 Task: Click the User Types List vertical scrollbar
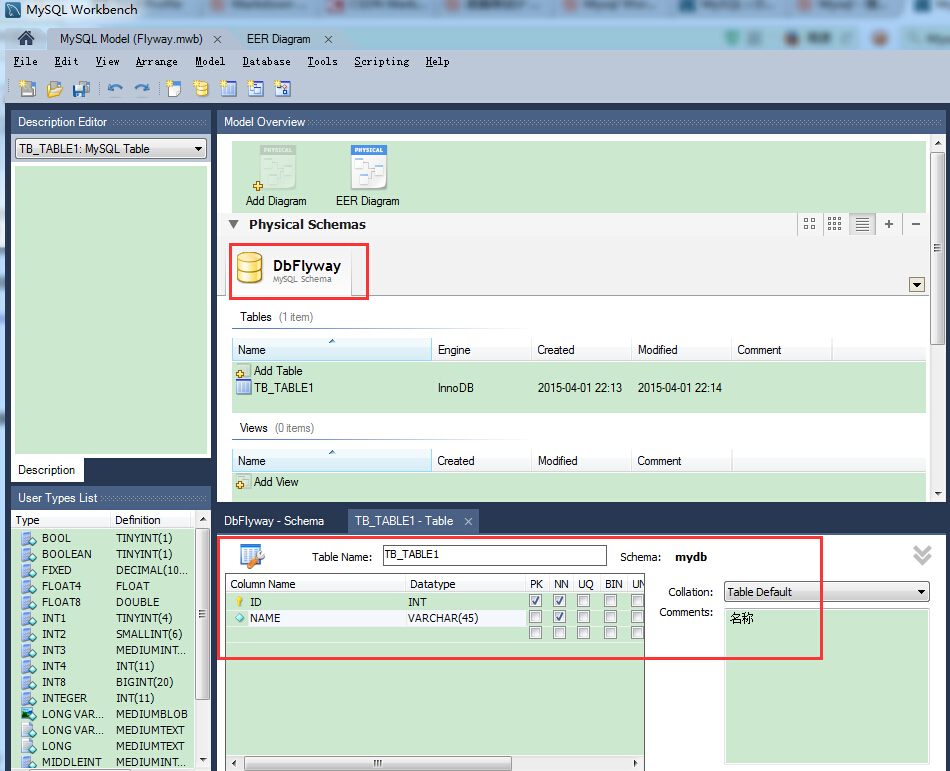(x=203, y=614)
